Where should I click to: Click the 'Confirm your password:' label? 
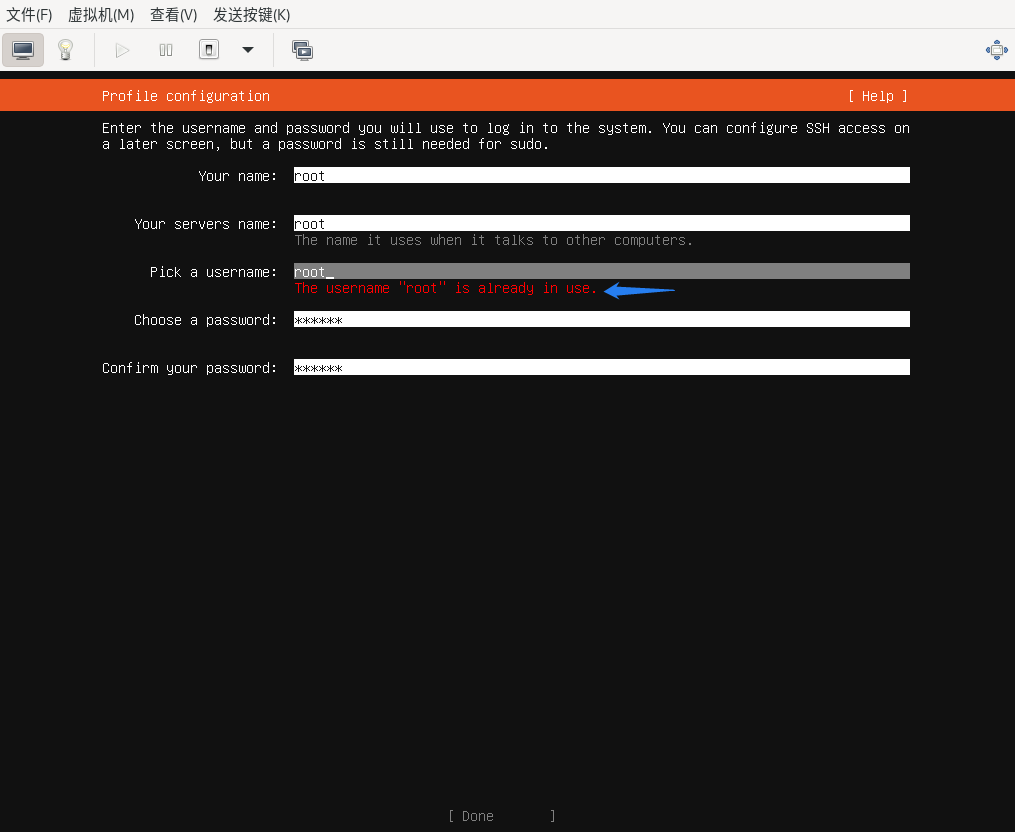[190, 368]
